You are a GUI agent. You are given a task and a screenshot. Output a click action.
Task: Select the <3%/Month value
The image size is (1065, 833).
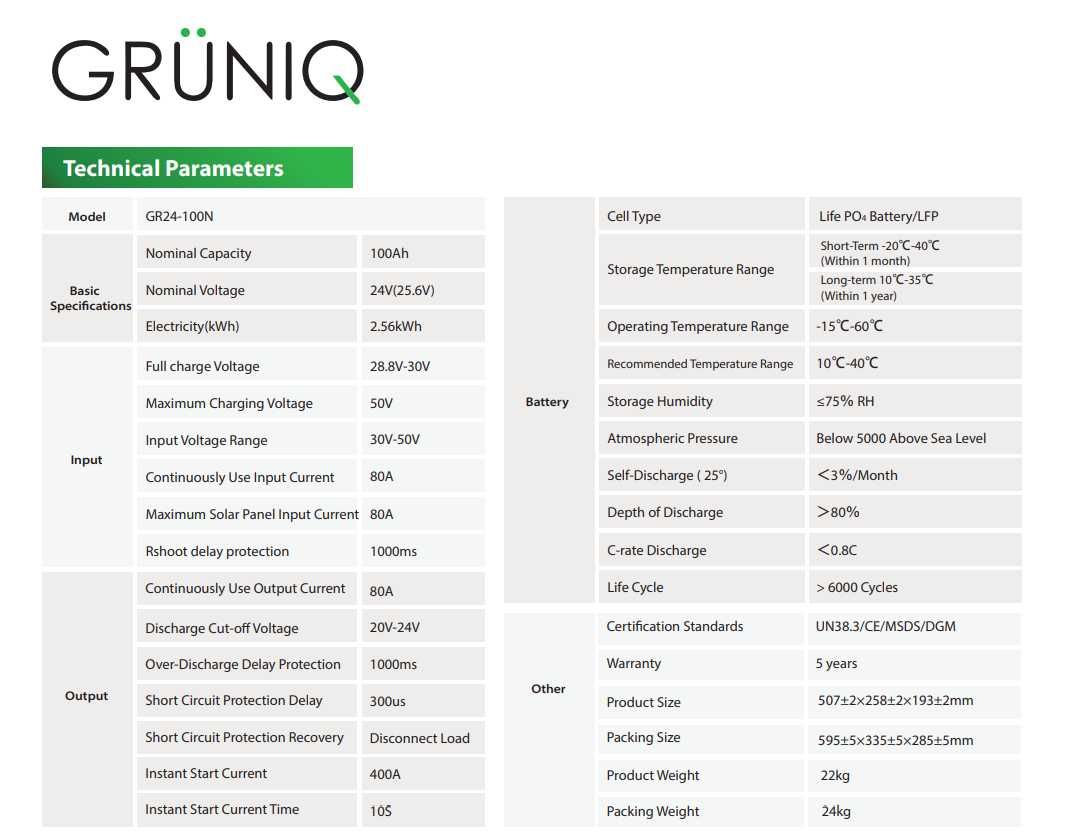pyautogui.click(x=856, y=475)
